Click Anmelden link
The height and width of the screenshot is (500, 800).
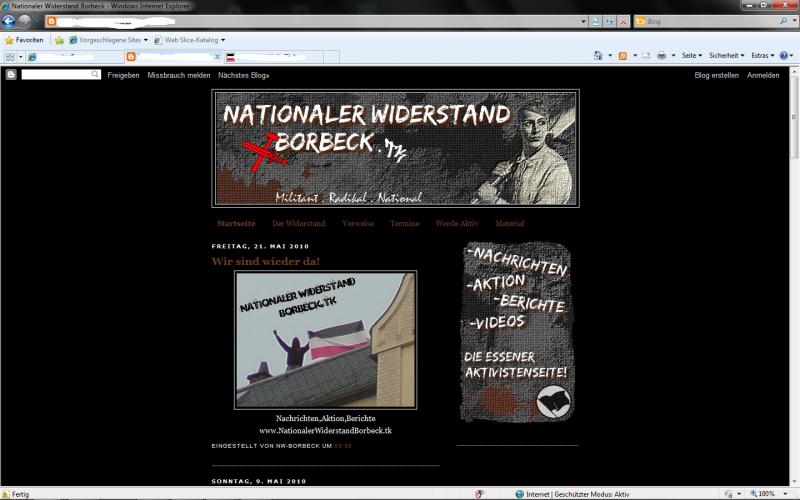pos(763,75)
